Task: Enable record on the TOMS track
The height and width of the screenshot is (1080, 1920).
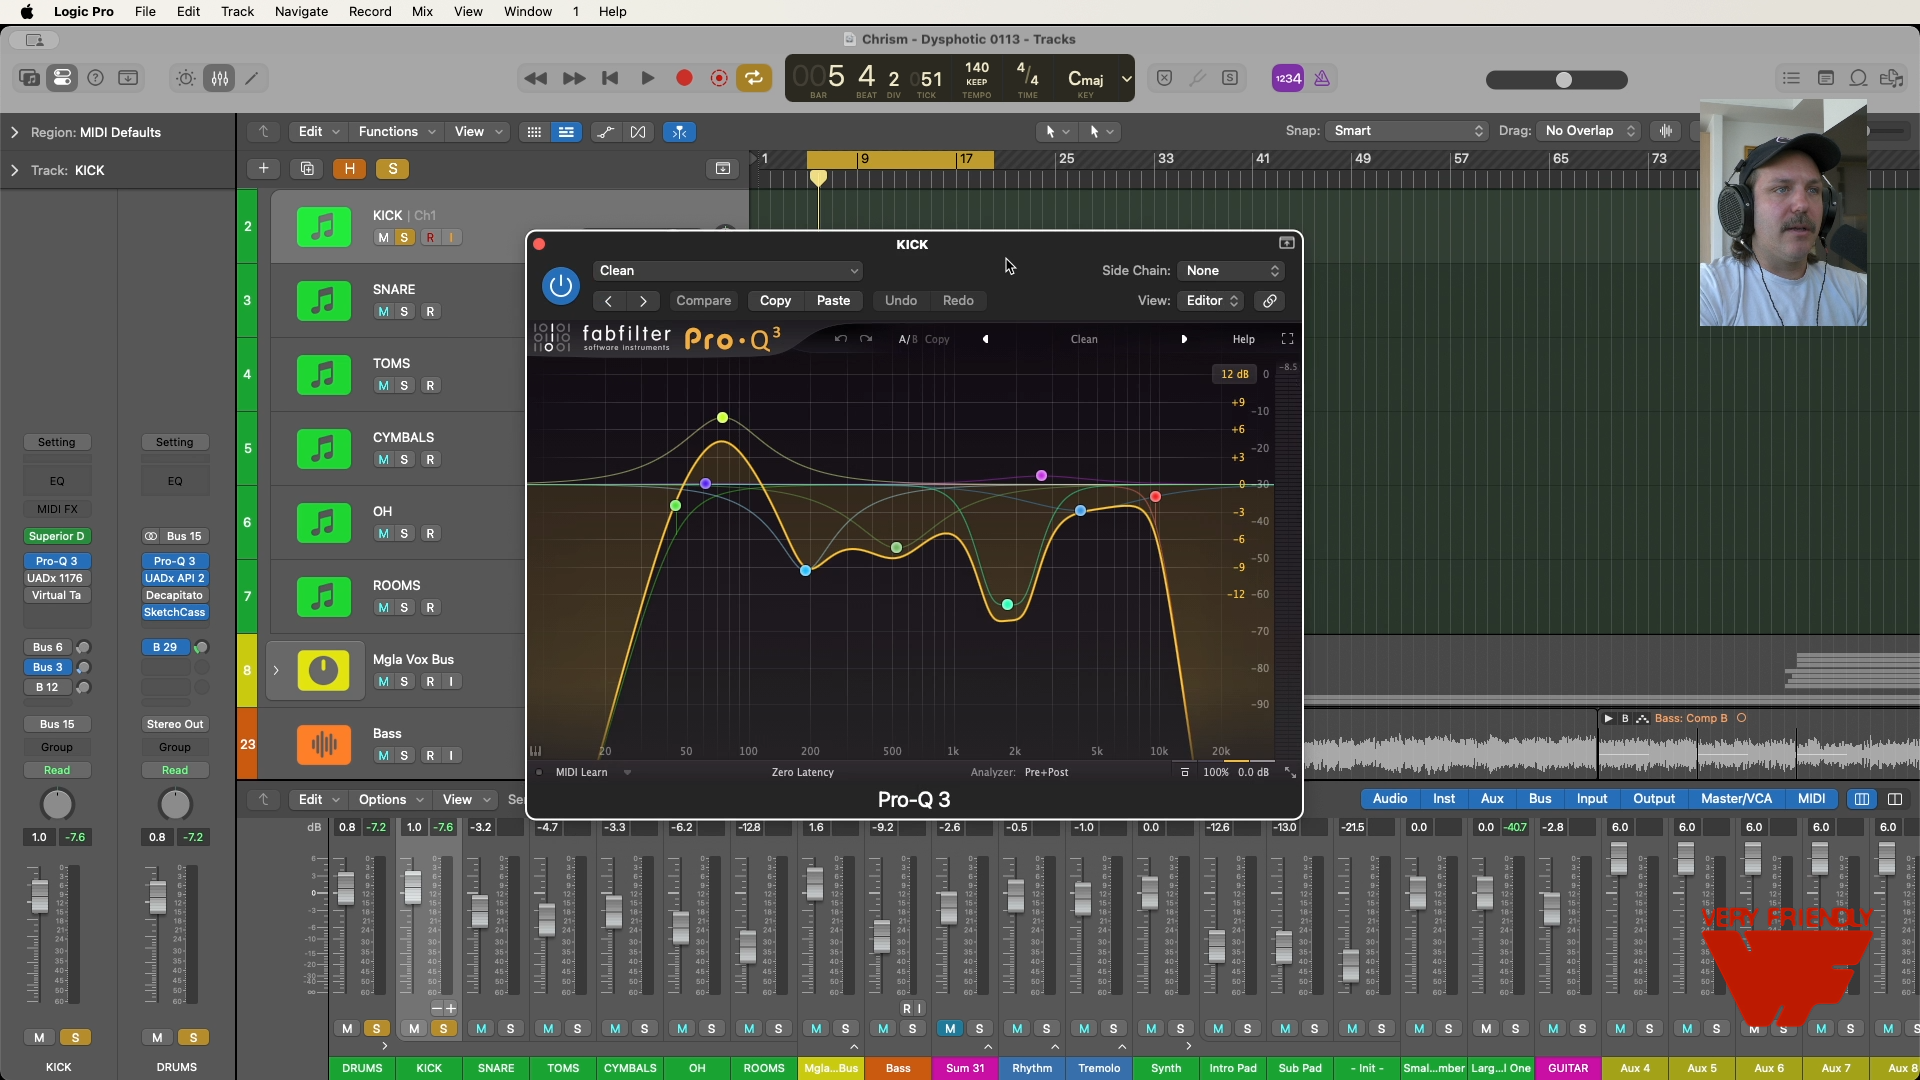Action: 430,386
